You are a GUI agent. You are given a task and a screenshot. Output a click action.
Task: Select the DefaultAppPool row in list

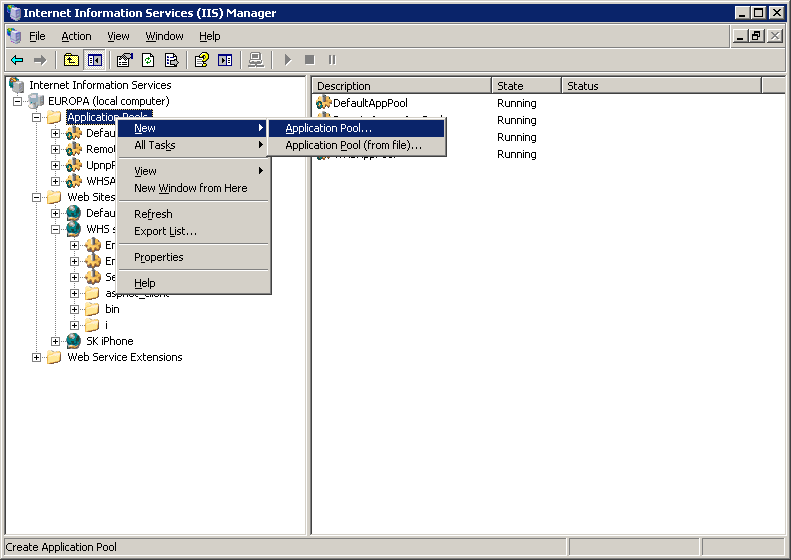tap(370, 103)
